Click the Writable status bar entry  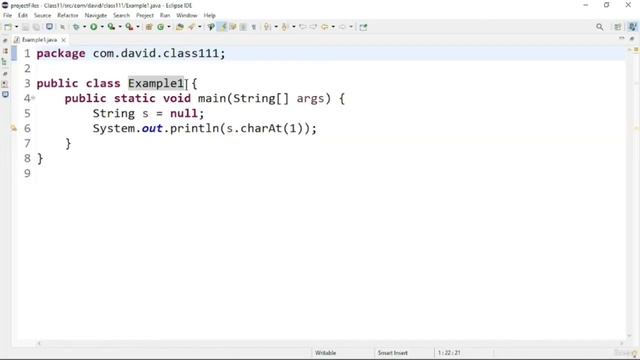[x=325, y=353]
